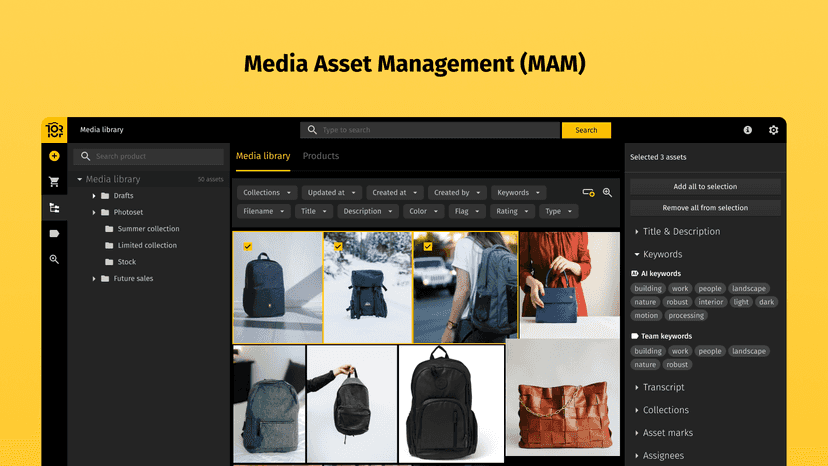Select the red dress handbag thumbnail
The width and height of the screenshot is (828, 466).
pyautogui.click(x=570, y=285)
